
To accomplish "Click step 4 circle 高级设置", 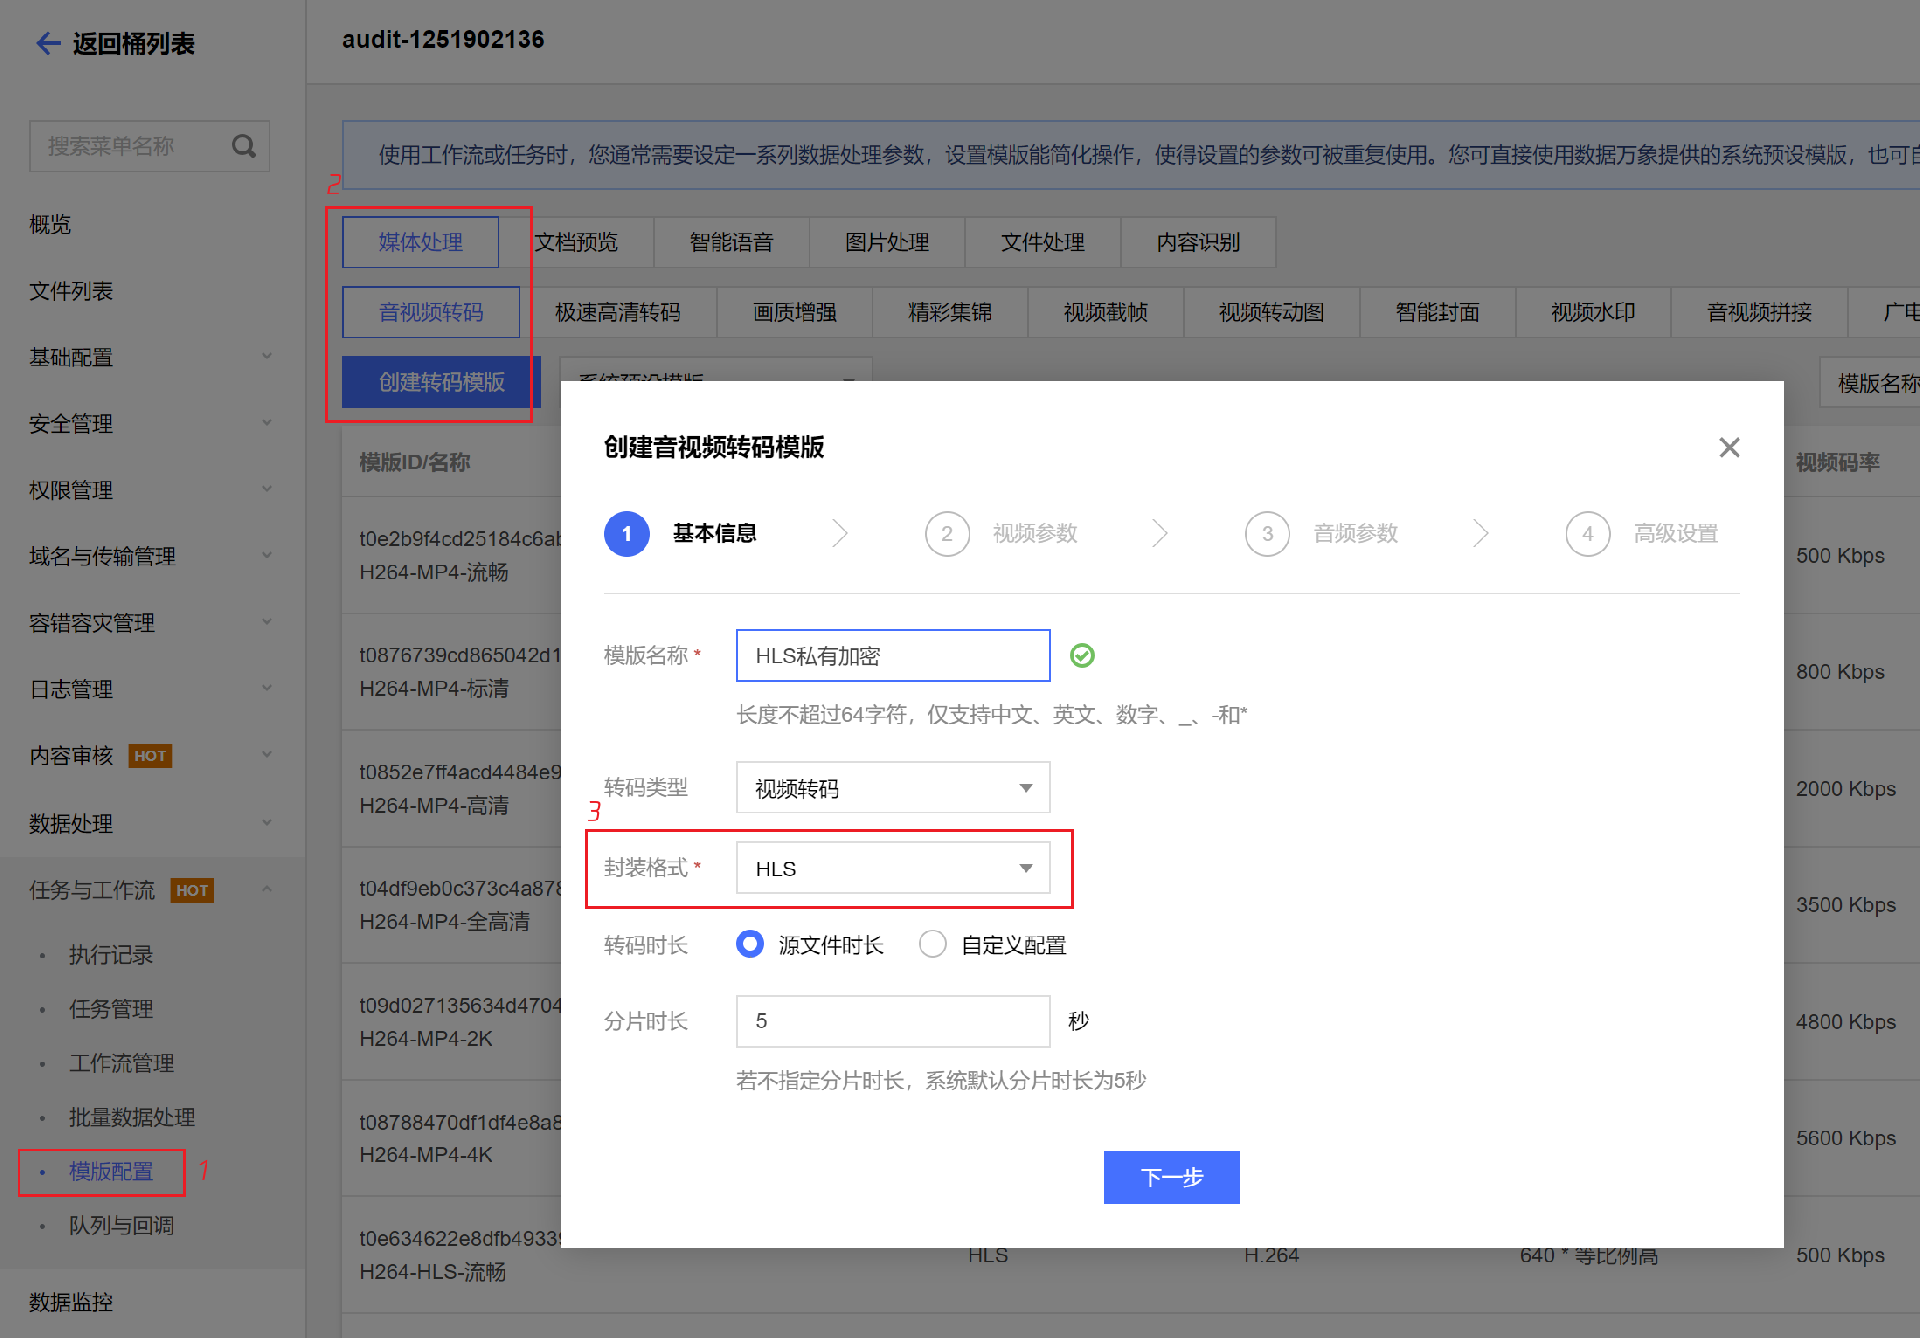I will [1587, 534].
